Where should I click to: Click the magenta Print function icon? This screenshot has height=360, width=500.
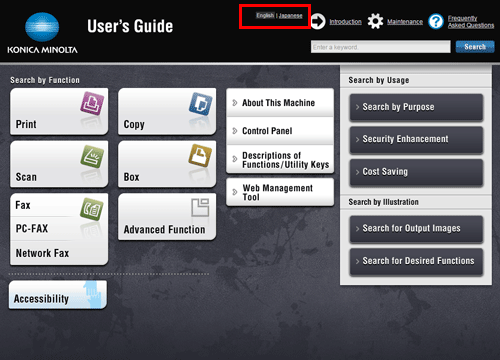(92, 104)
